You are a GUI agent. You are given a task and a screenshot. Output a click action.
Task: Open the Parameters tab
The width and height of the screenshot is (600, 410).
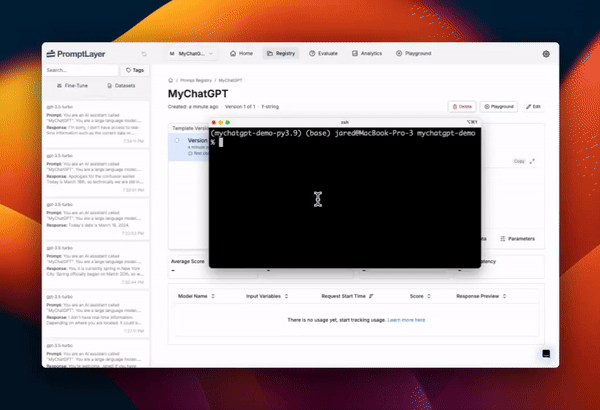tap(517, 238)
